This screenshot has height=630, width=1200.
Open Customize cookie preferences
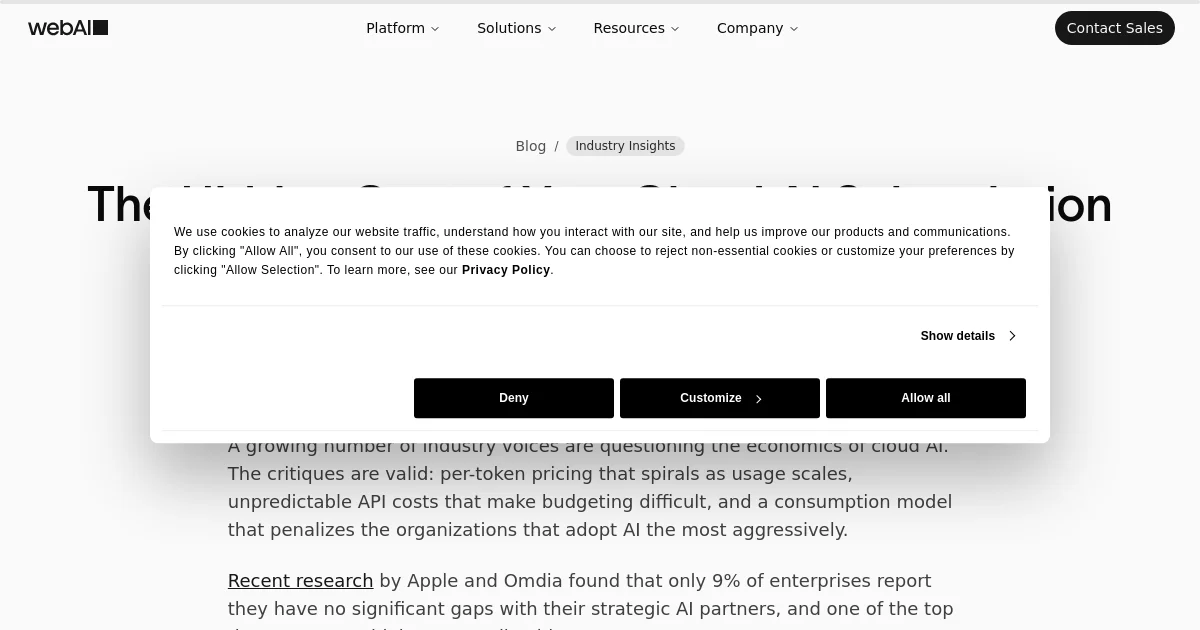pyautogui.click(x=720, y=398)
